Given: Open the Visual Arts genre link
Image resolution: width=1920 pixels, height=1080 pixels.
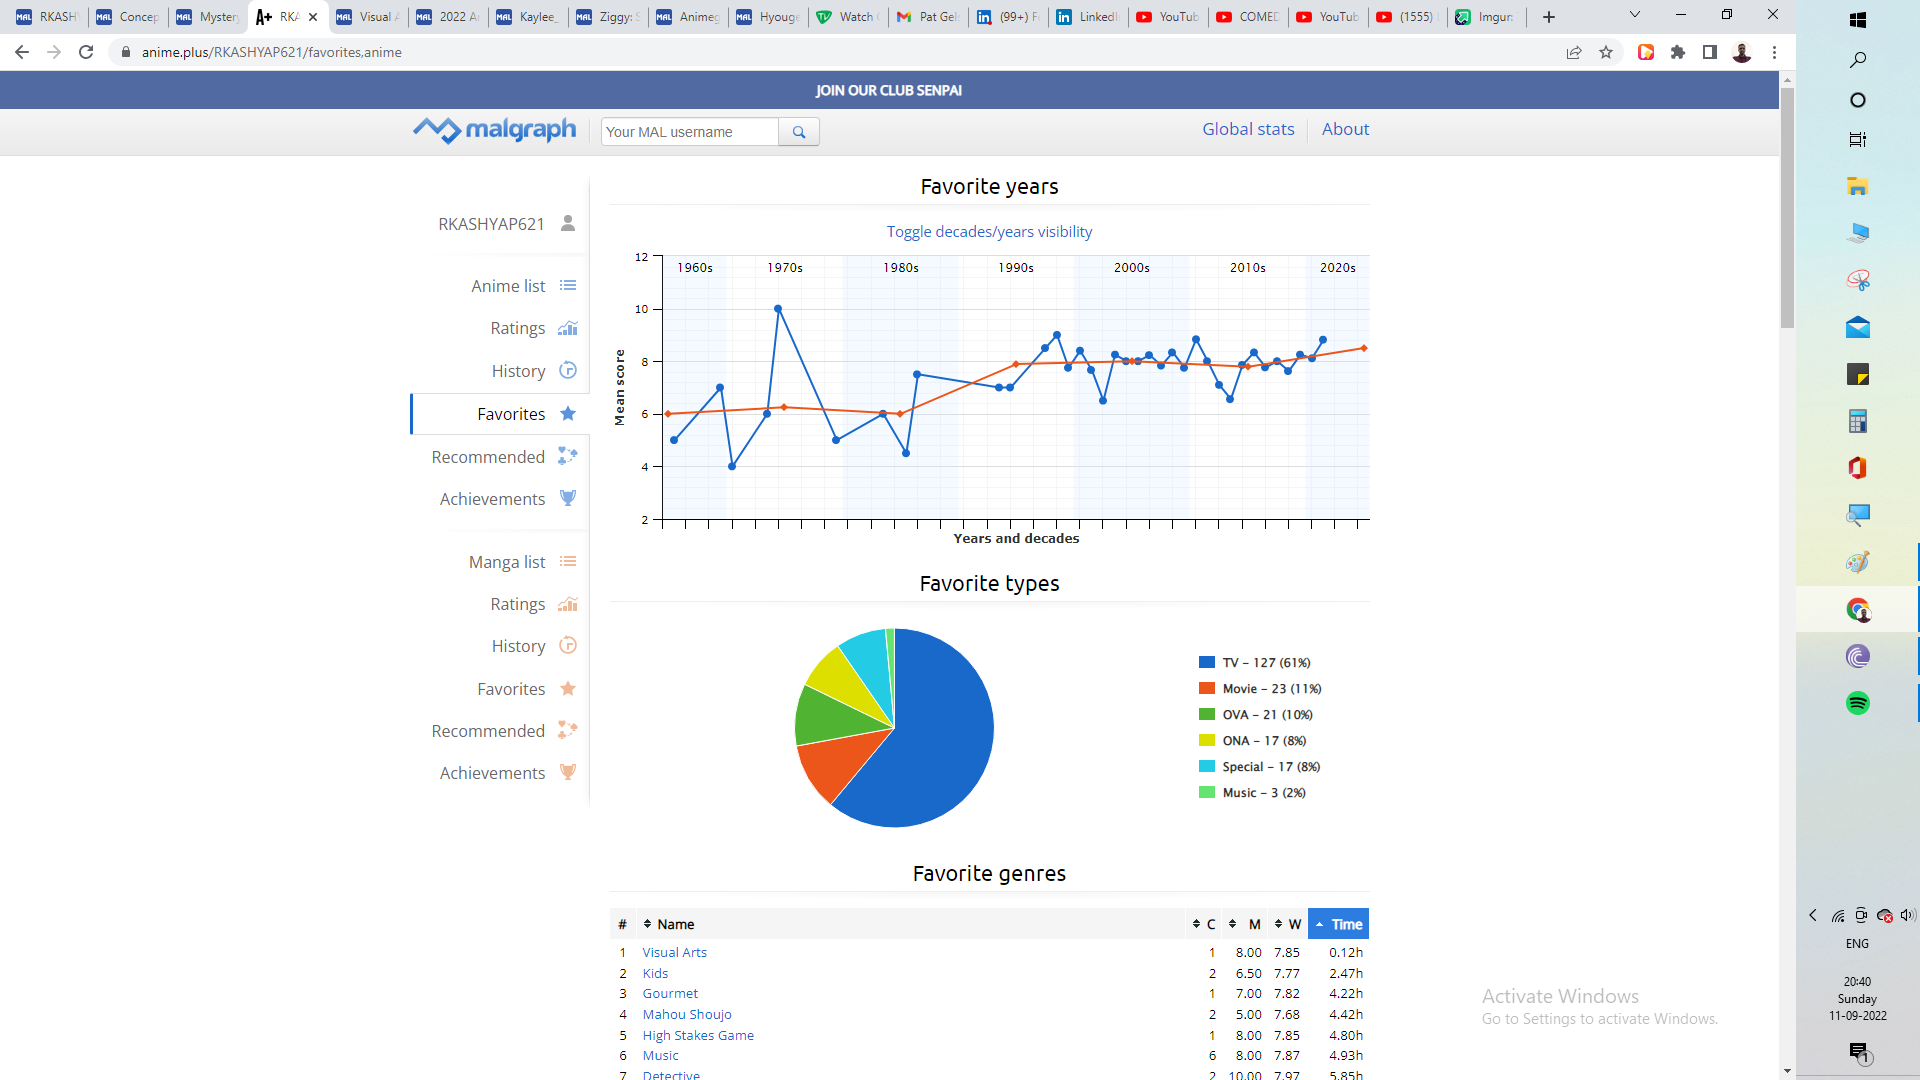Looking at the screenshot, I should pyautogui.click(x=674, y=952).
